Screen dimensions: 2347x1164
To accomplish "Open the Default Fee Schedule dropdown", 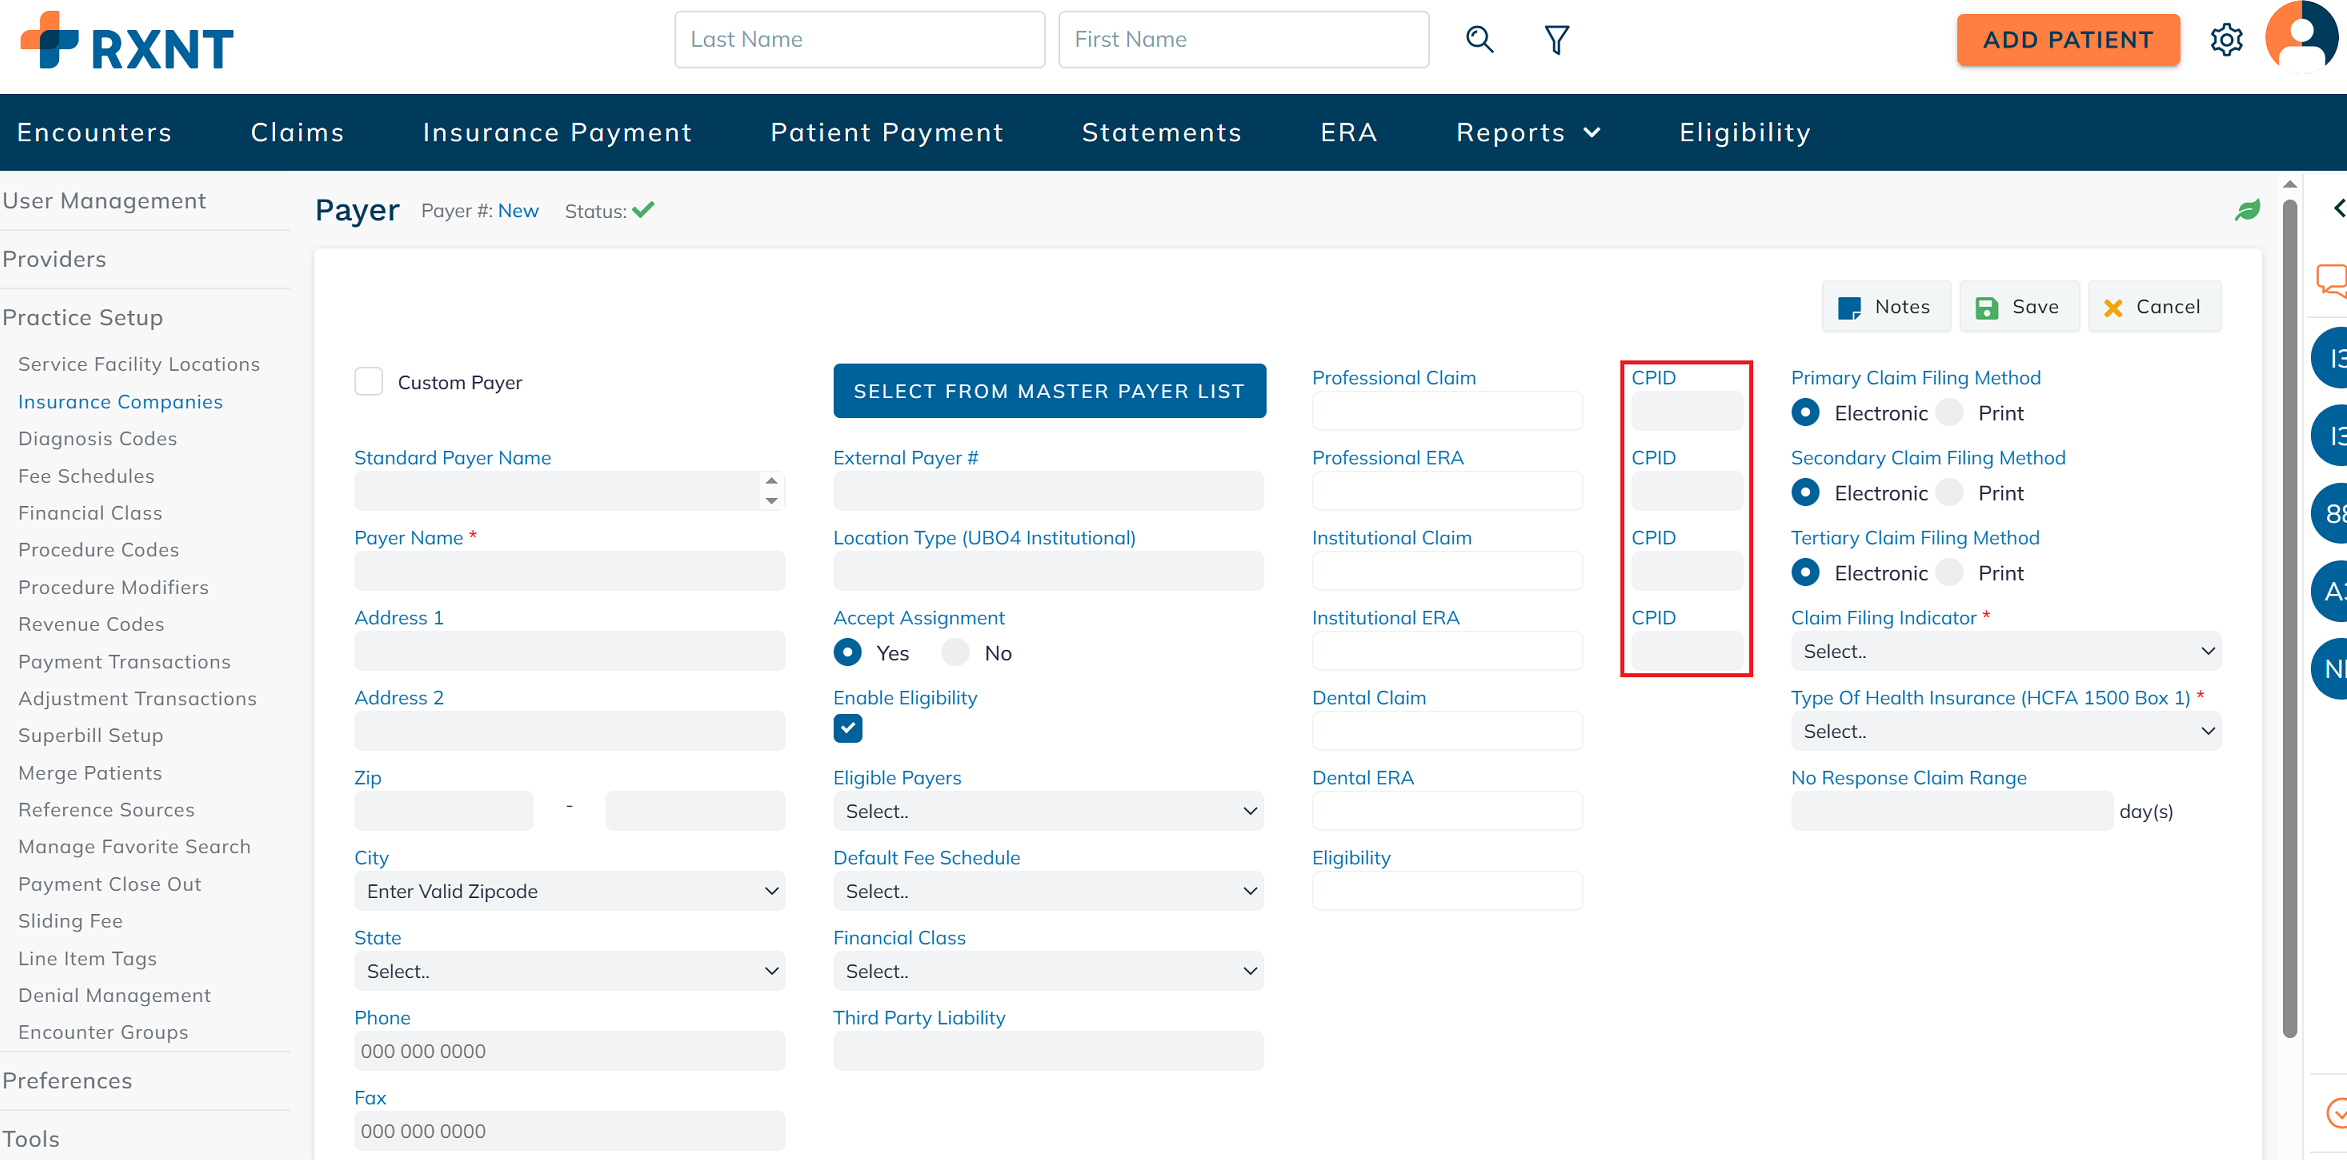I will click(x=1048, y=891).
